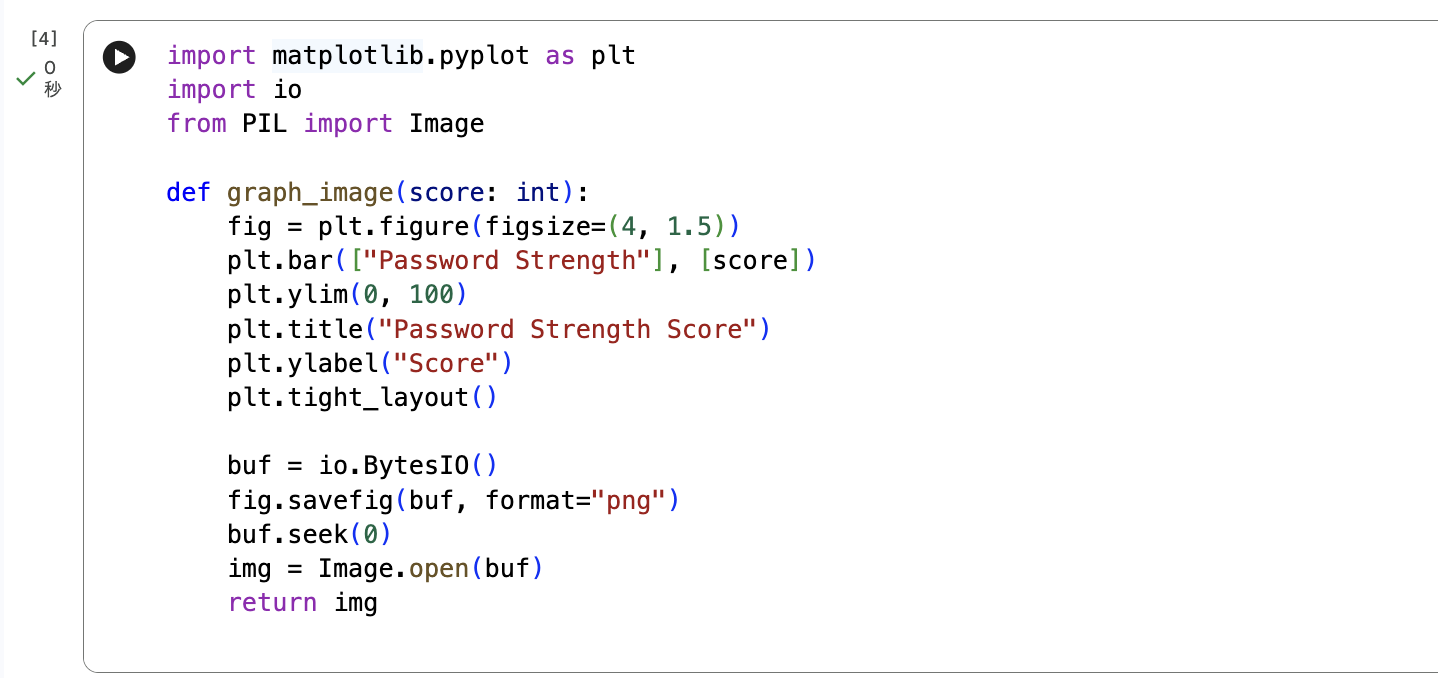
Task: Click the Run cell play button
Action: click(119, 57)
